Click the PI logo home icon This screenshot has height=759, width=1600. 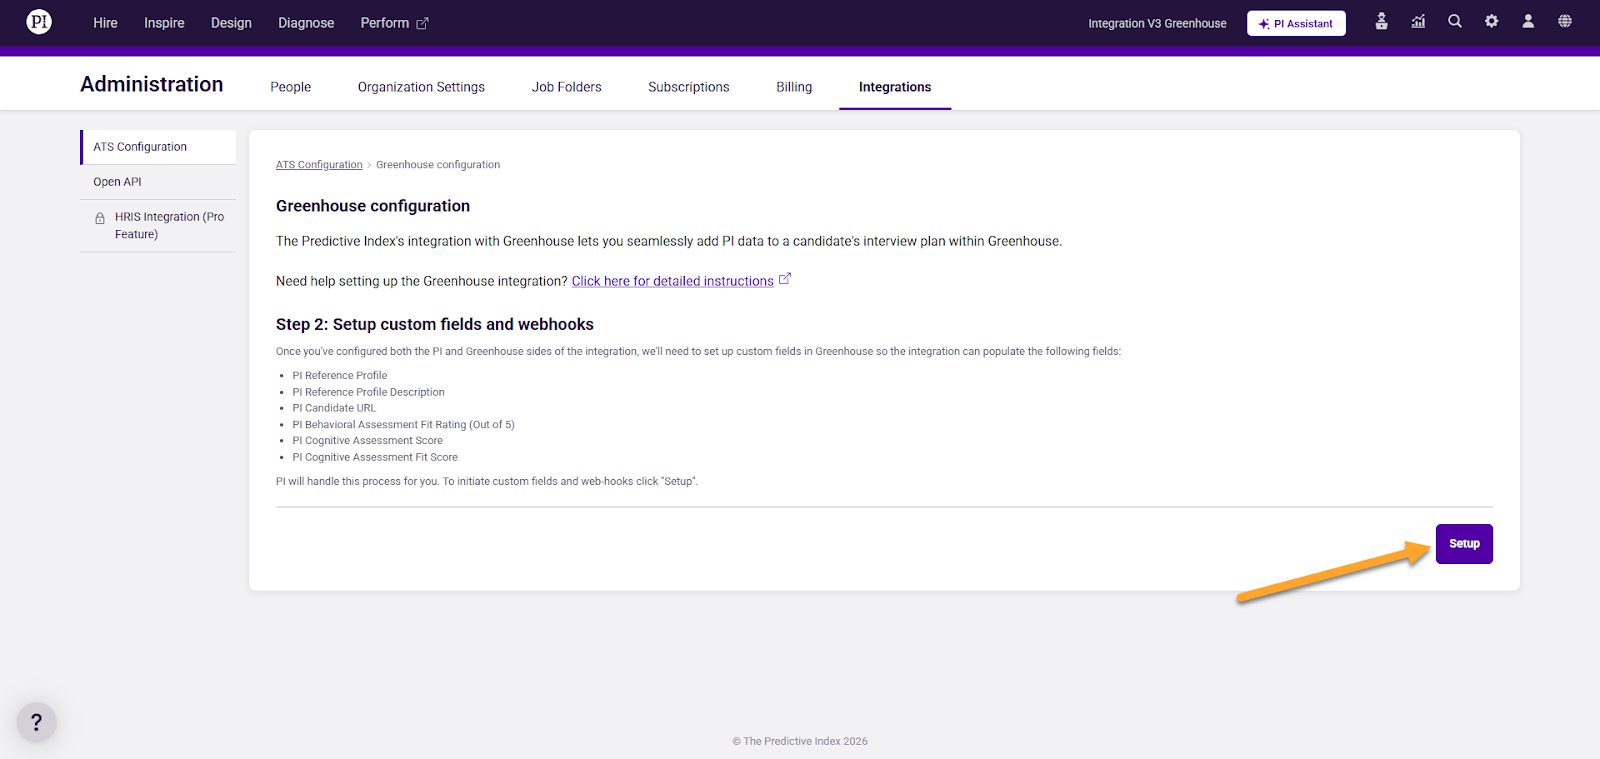pos(39,22)
